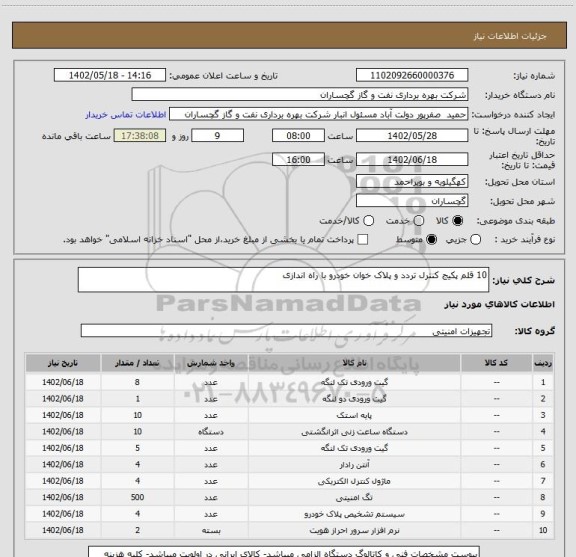Image resolution: width=576 pixels, height=557 pixels.
Task: Click the remaining days field showing 9
Action: [217, 136]
